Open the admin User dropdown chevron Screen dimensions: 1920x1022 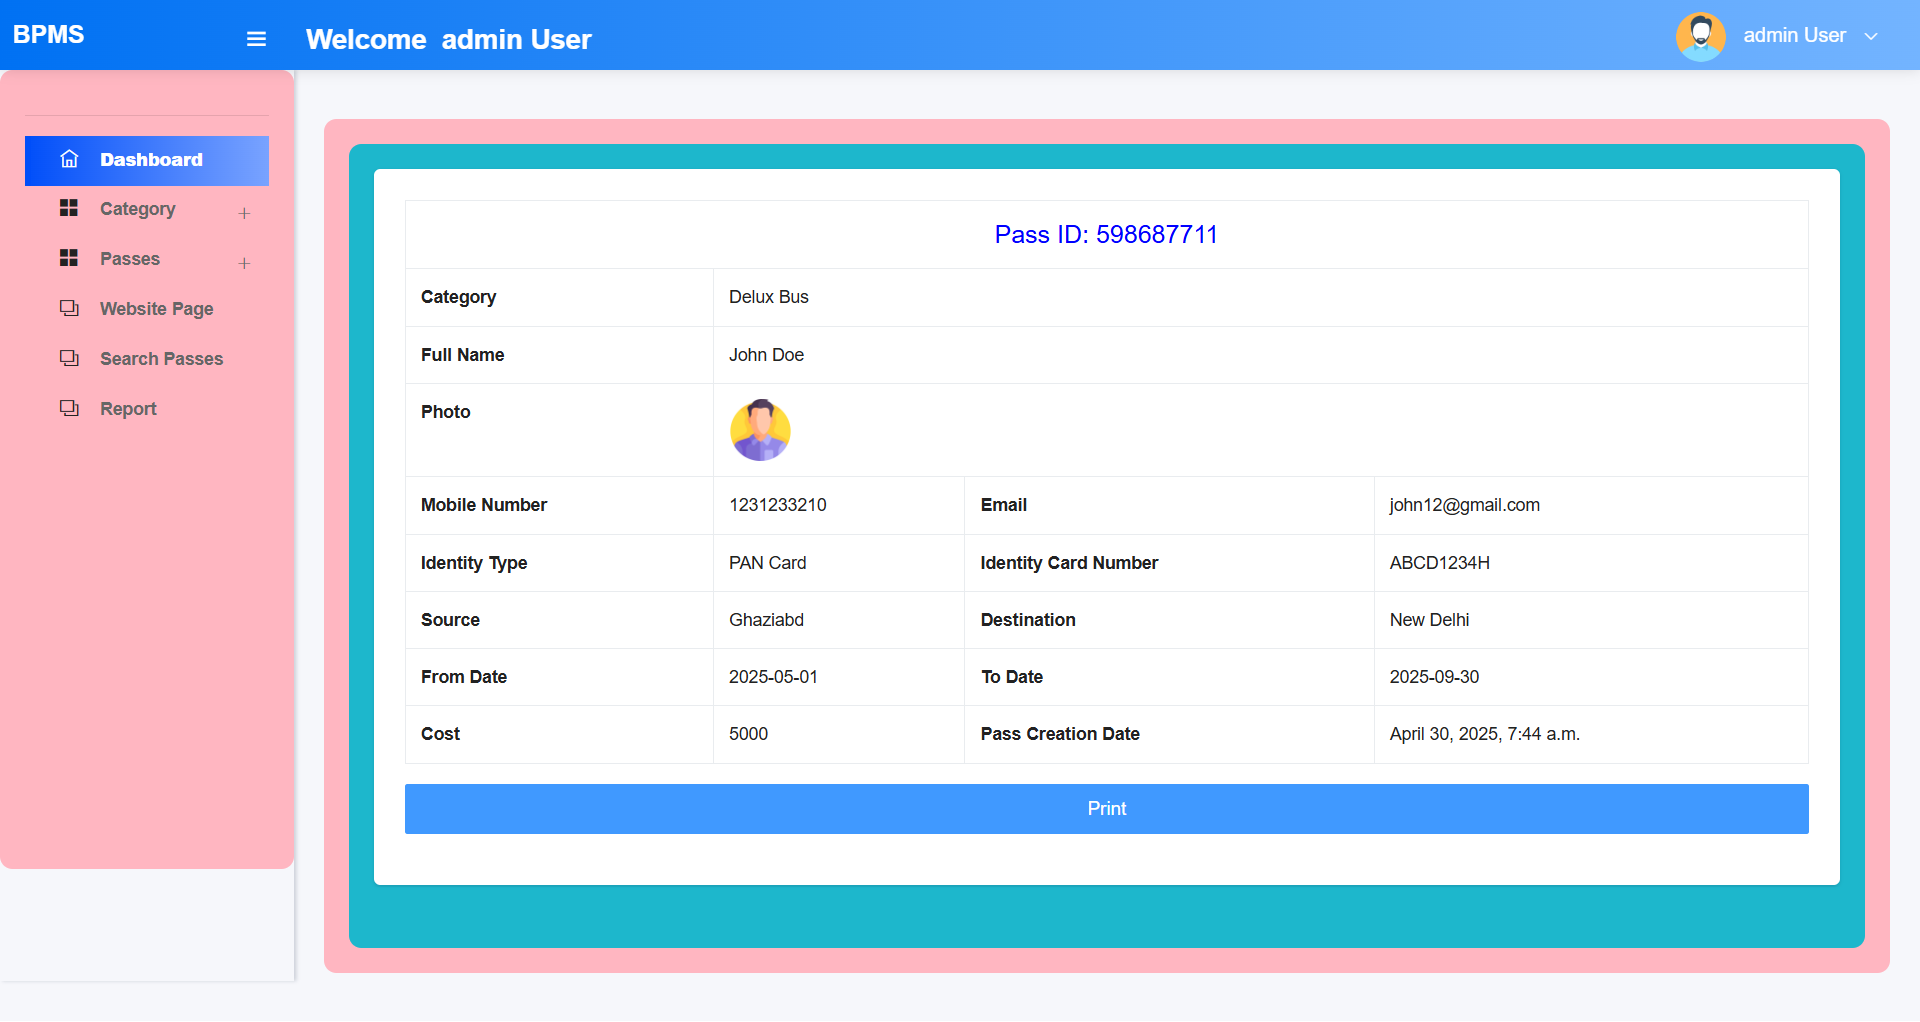pyautogui.click(x=1871, y=36)
